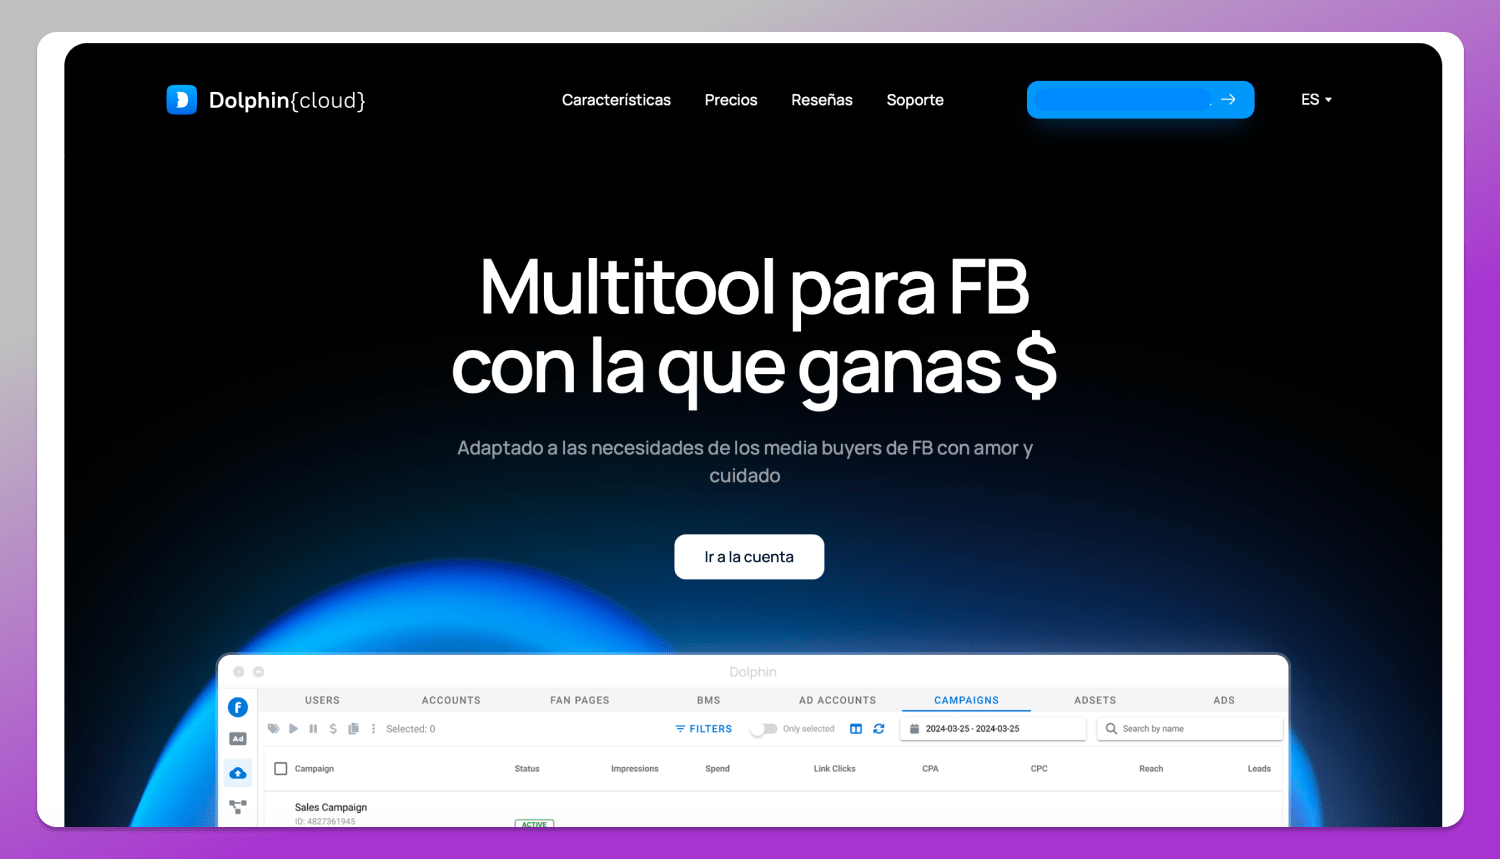1500x859 pixels.
Task: Open the ADSETS tab
Action: 1095,700
